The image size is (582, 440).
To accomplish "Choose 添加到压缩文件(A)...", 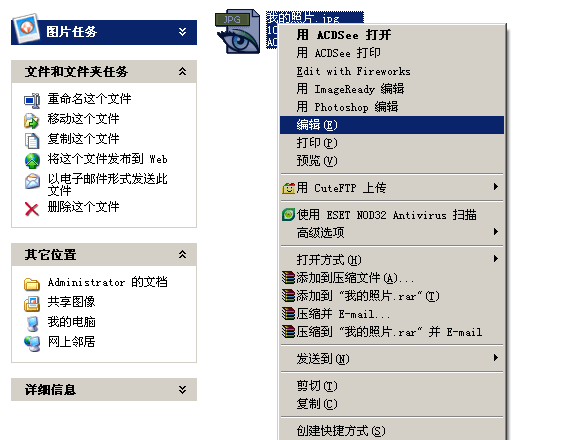I will [x=392, y=278].
